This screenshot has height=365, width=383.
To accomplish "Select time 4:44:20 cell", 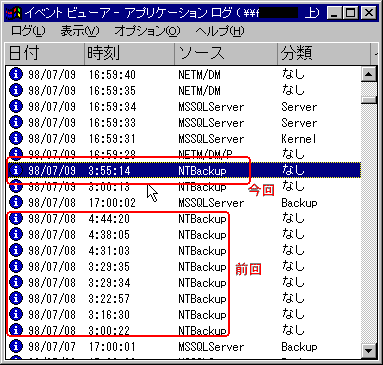I will [109, 219].
